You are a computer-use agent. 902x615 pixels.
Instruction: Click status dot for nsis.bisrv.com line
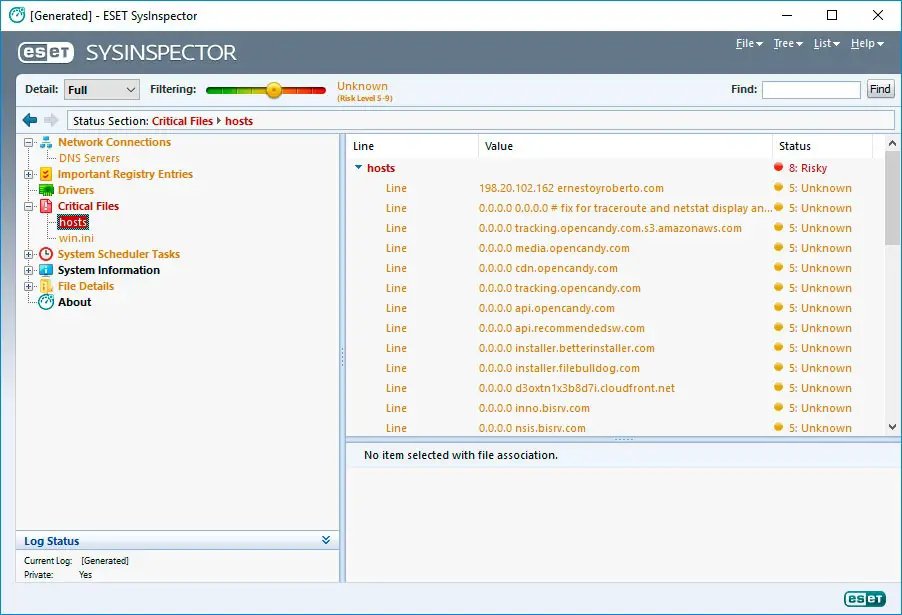778,427
